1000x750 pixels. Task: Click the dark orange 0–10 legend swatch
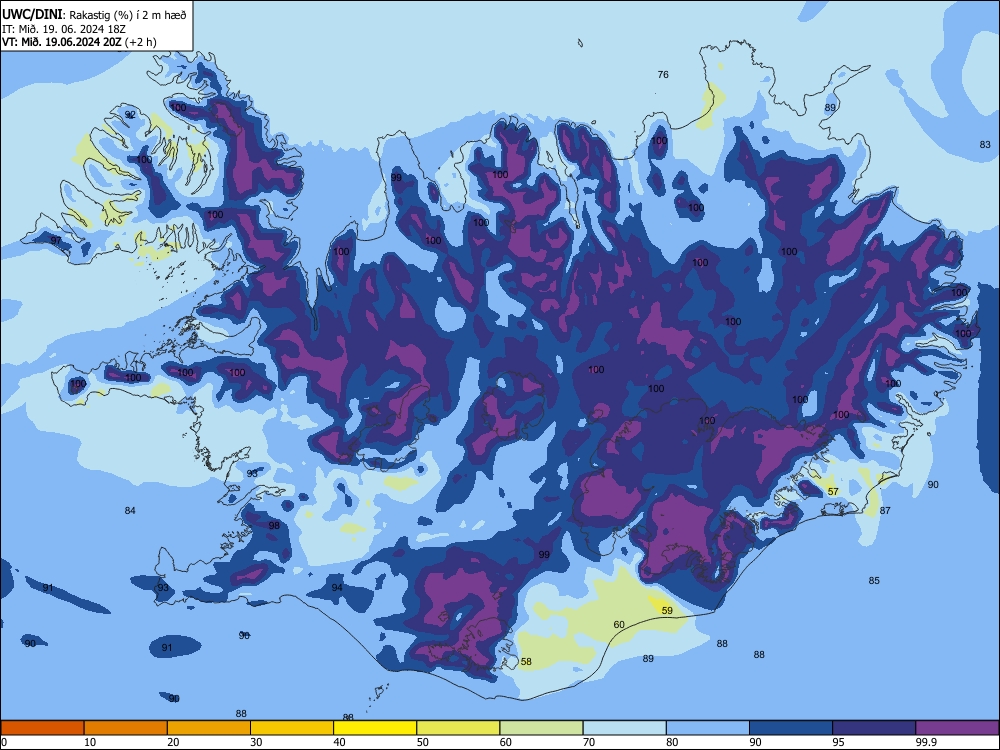(42, 728)
